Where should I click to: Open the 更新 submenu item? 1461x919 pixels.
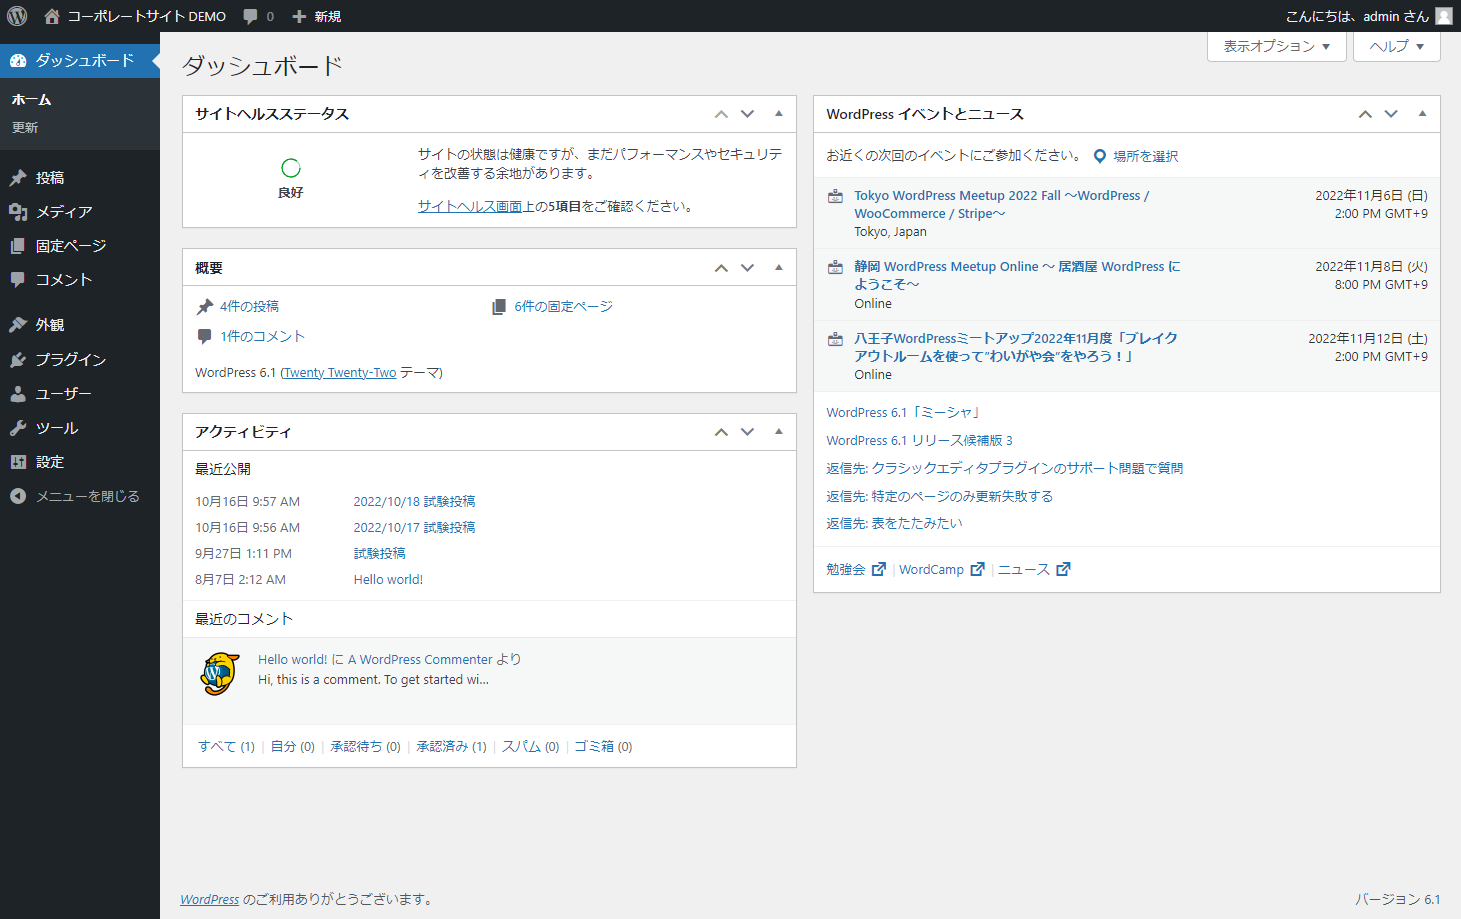tap(25, 128)
